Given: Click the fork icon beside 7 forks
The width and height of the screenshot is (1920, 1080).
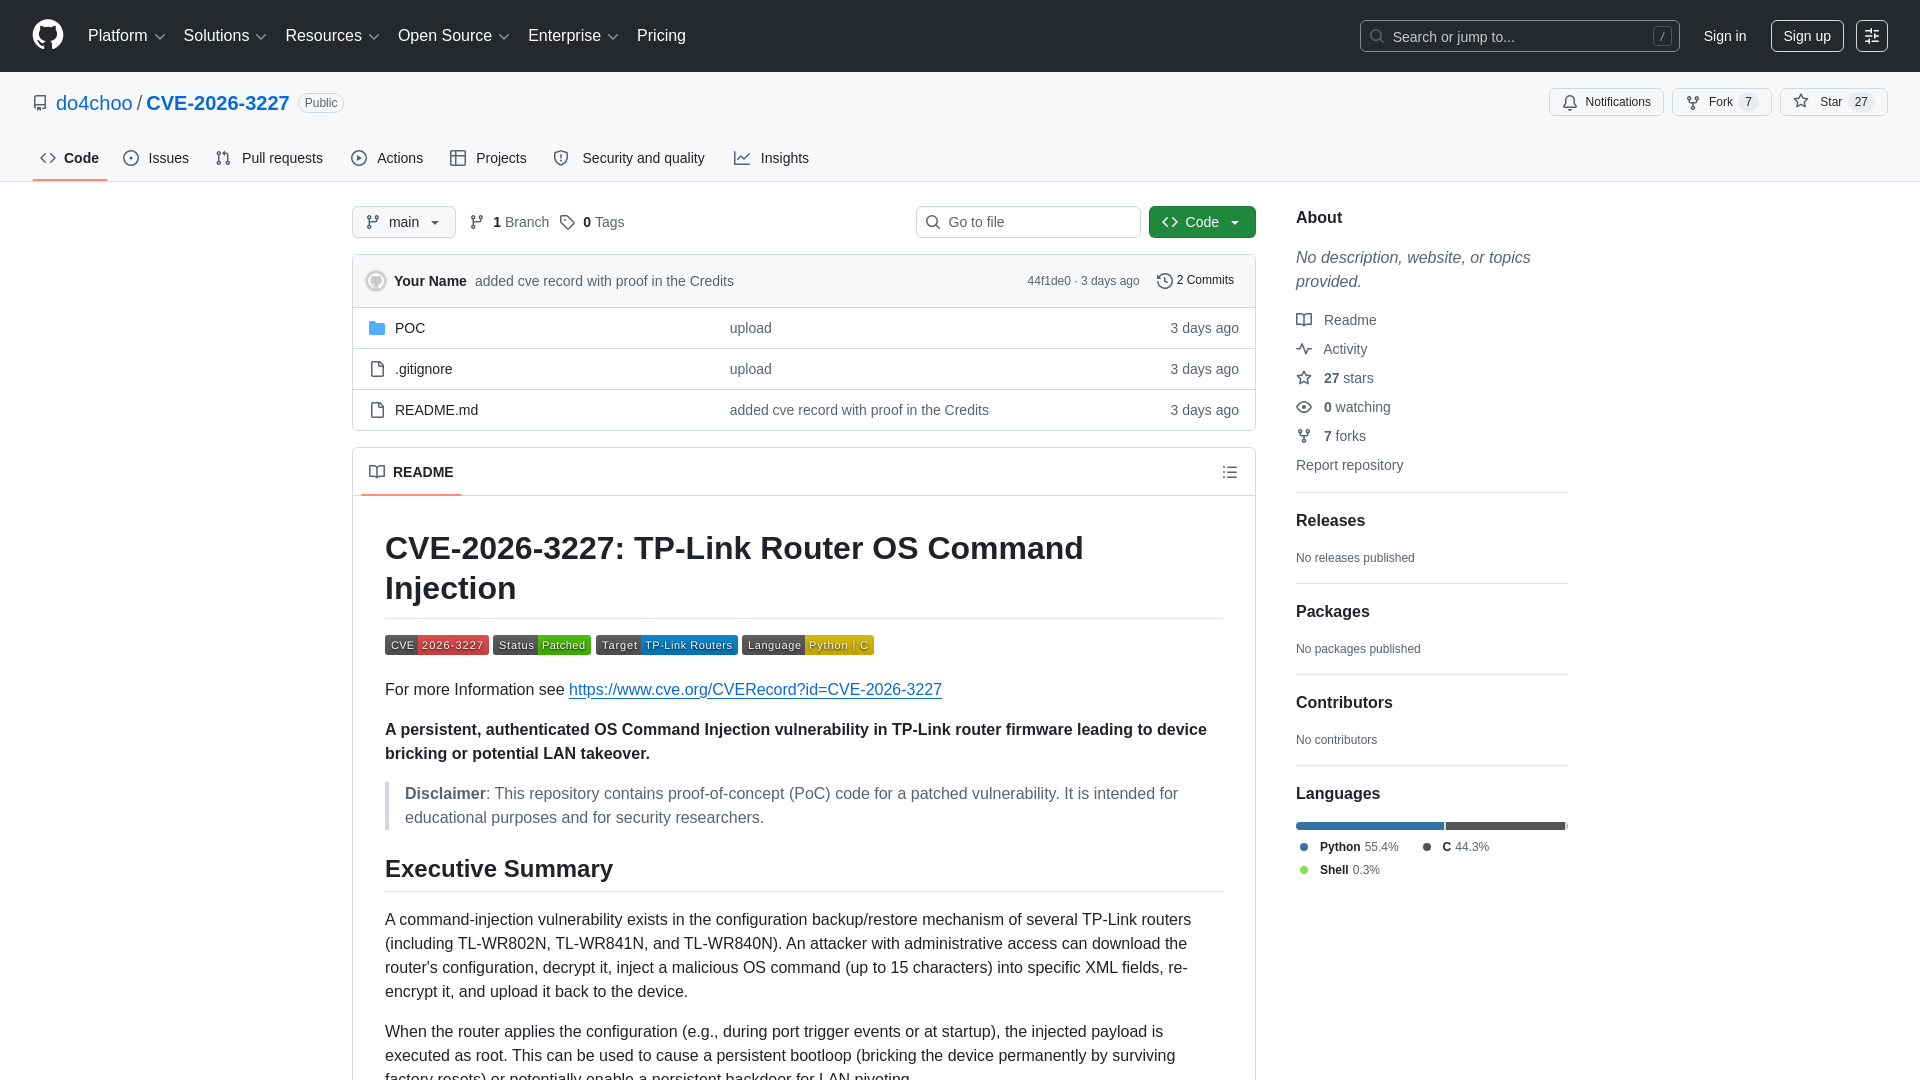Looking at the screenshot, I should [x=1304, y=436].
